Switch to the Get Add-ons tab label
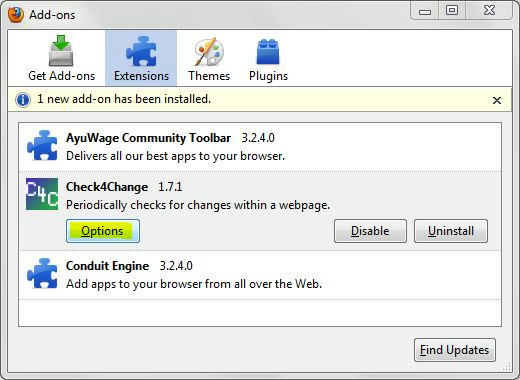The width and height of the screenshot is (520, 380). (62, 76)
